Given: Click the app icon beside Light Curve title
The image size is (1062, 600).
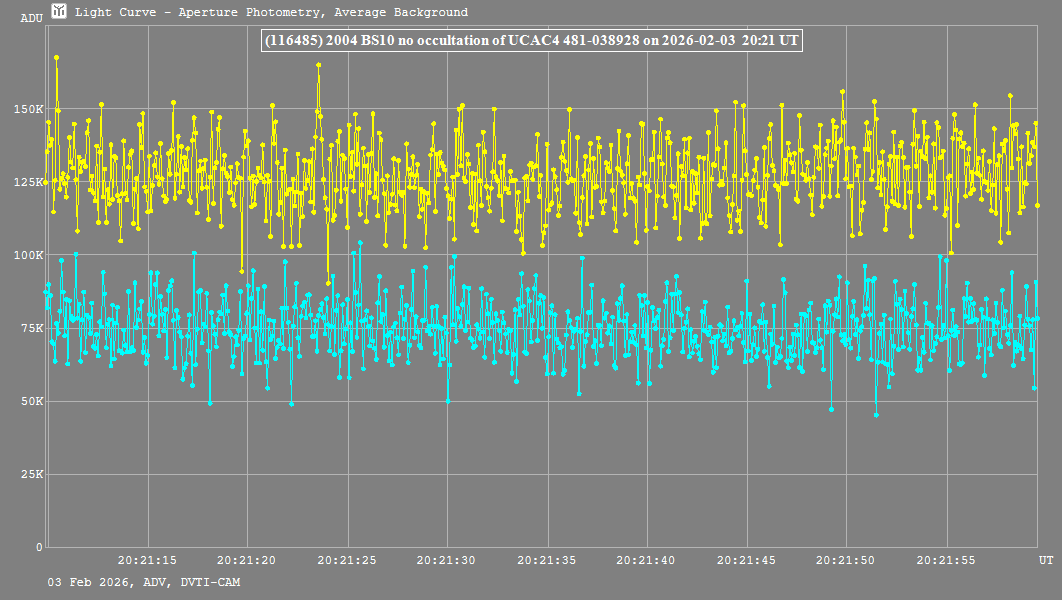Looking at the screenshot, I should coord(59,12).
